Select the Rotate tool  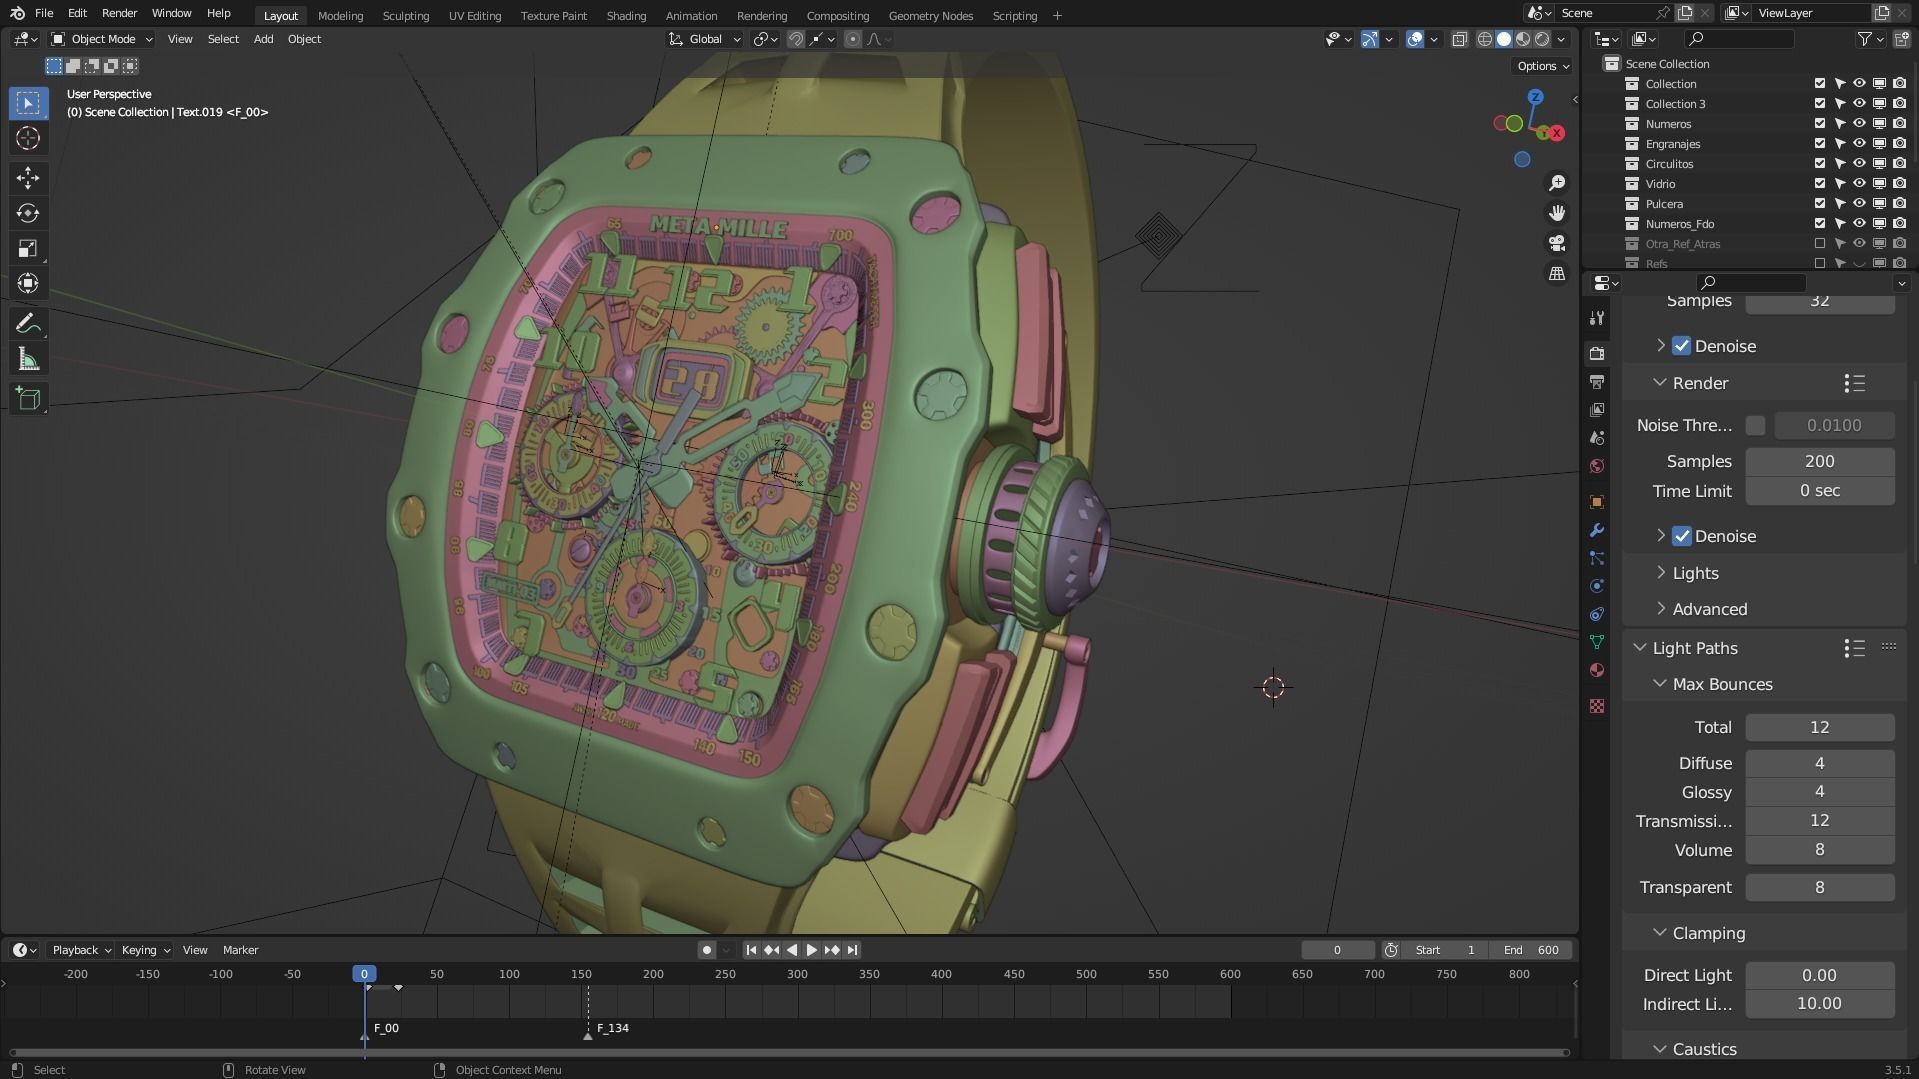pyautogui.click(x=28, y=213)
